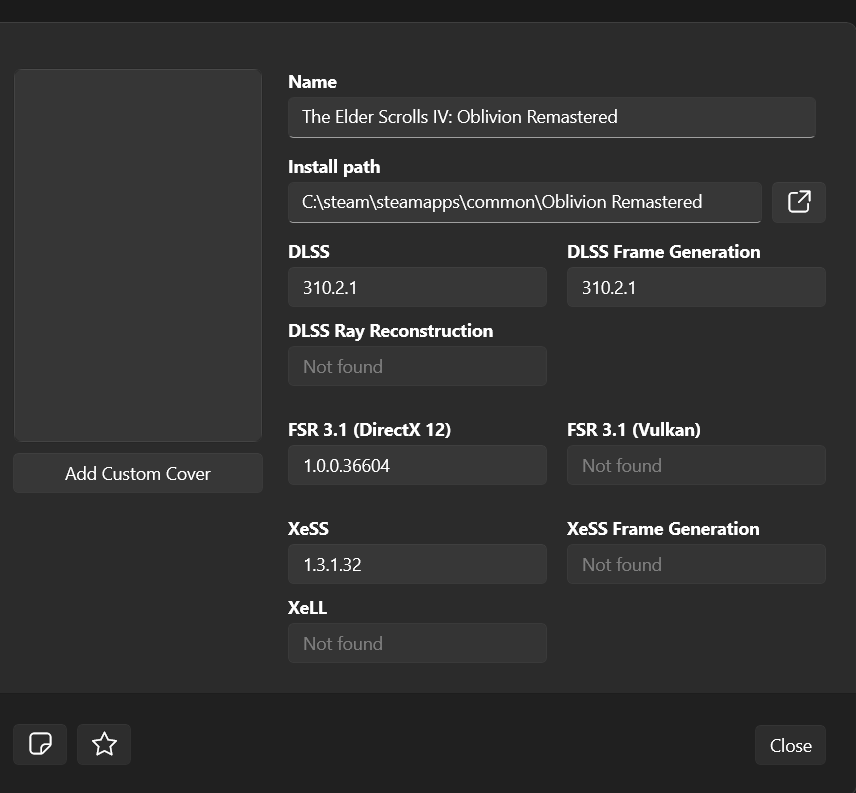Click the empty game cover placeholder
The height and width of the screenshot is (793, 856).
138,255
